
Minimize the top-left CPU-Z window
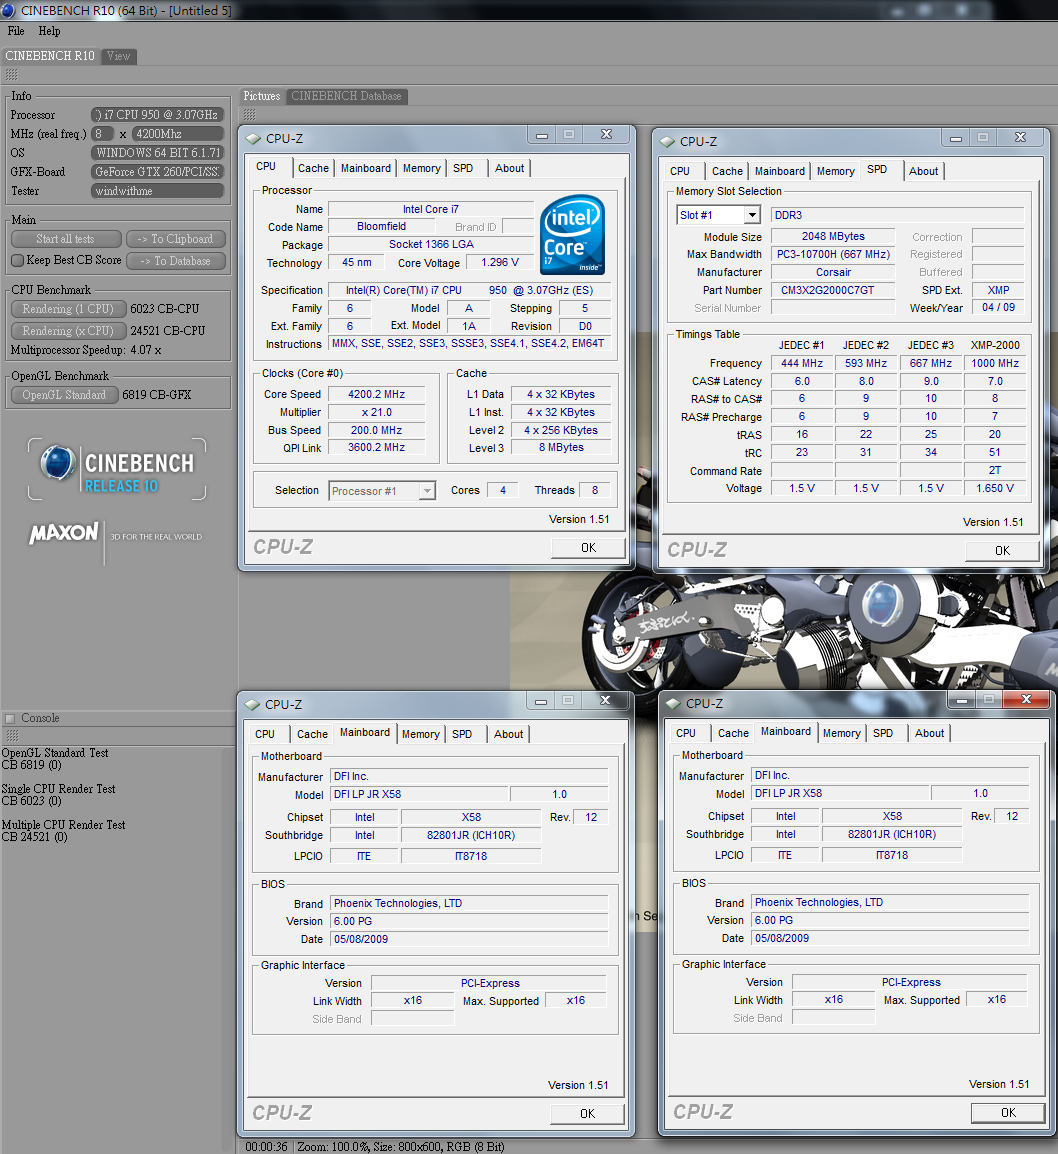point(542,135)
